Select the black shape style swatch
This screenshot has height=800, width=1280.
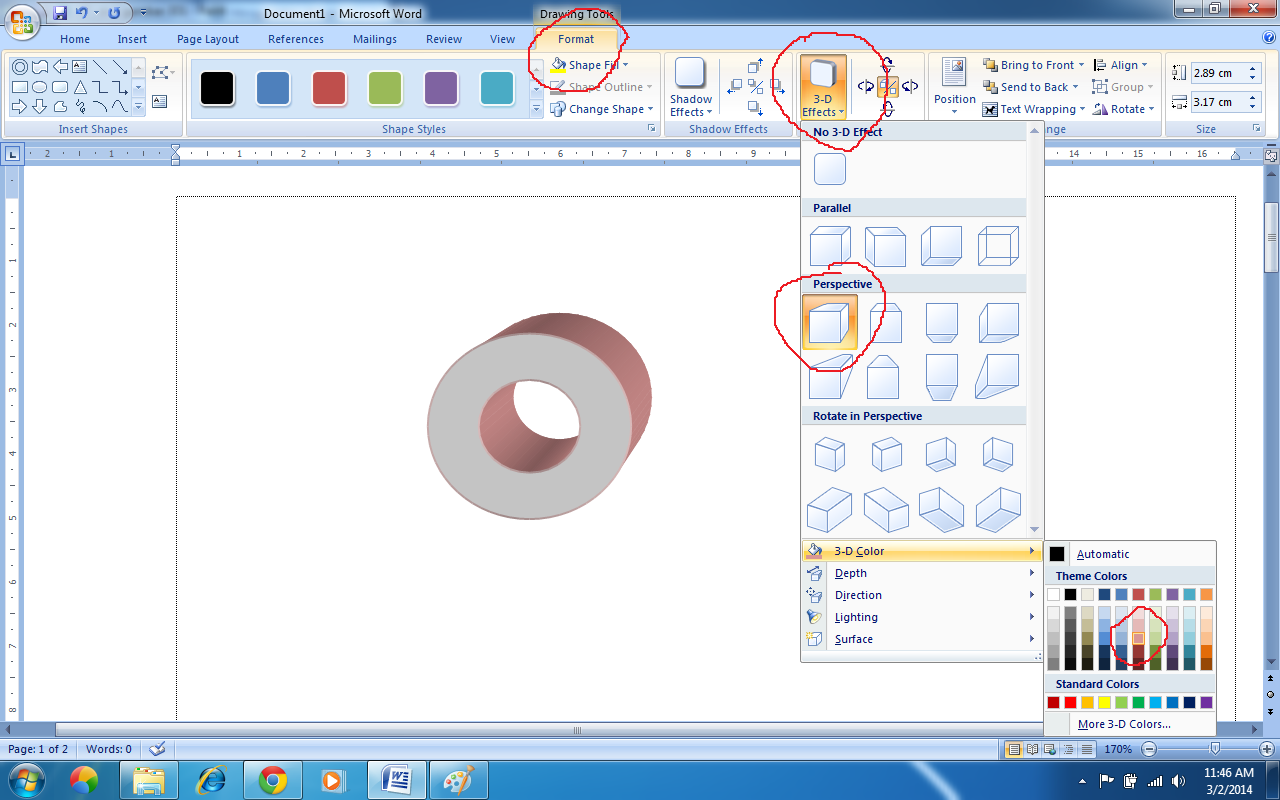[x=217, y=88]
